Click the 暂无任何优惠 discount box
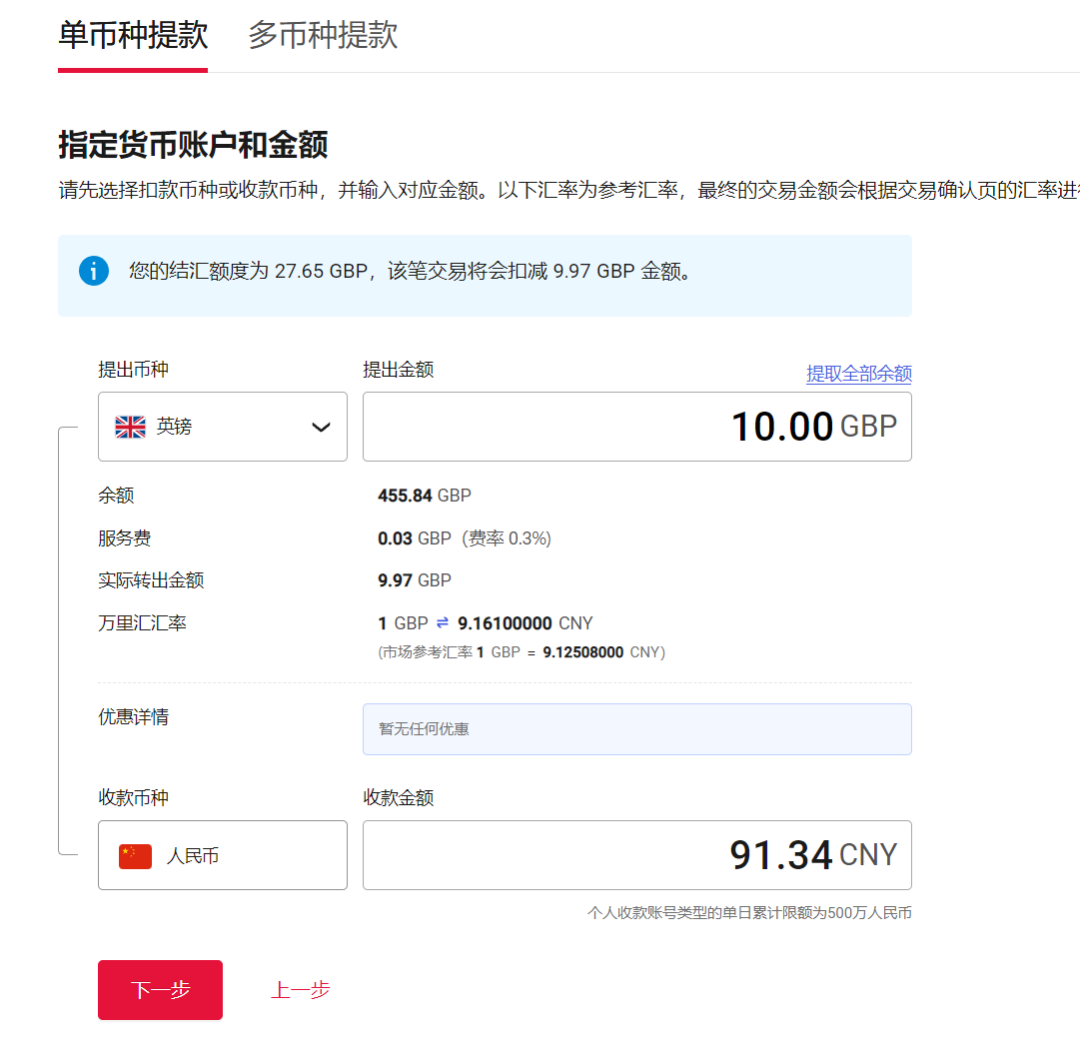This screenshot has height=1055, width=1080. pyautogui.click(x=637, y=729)
